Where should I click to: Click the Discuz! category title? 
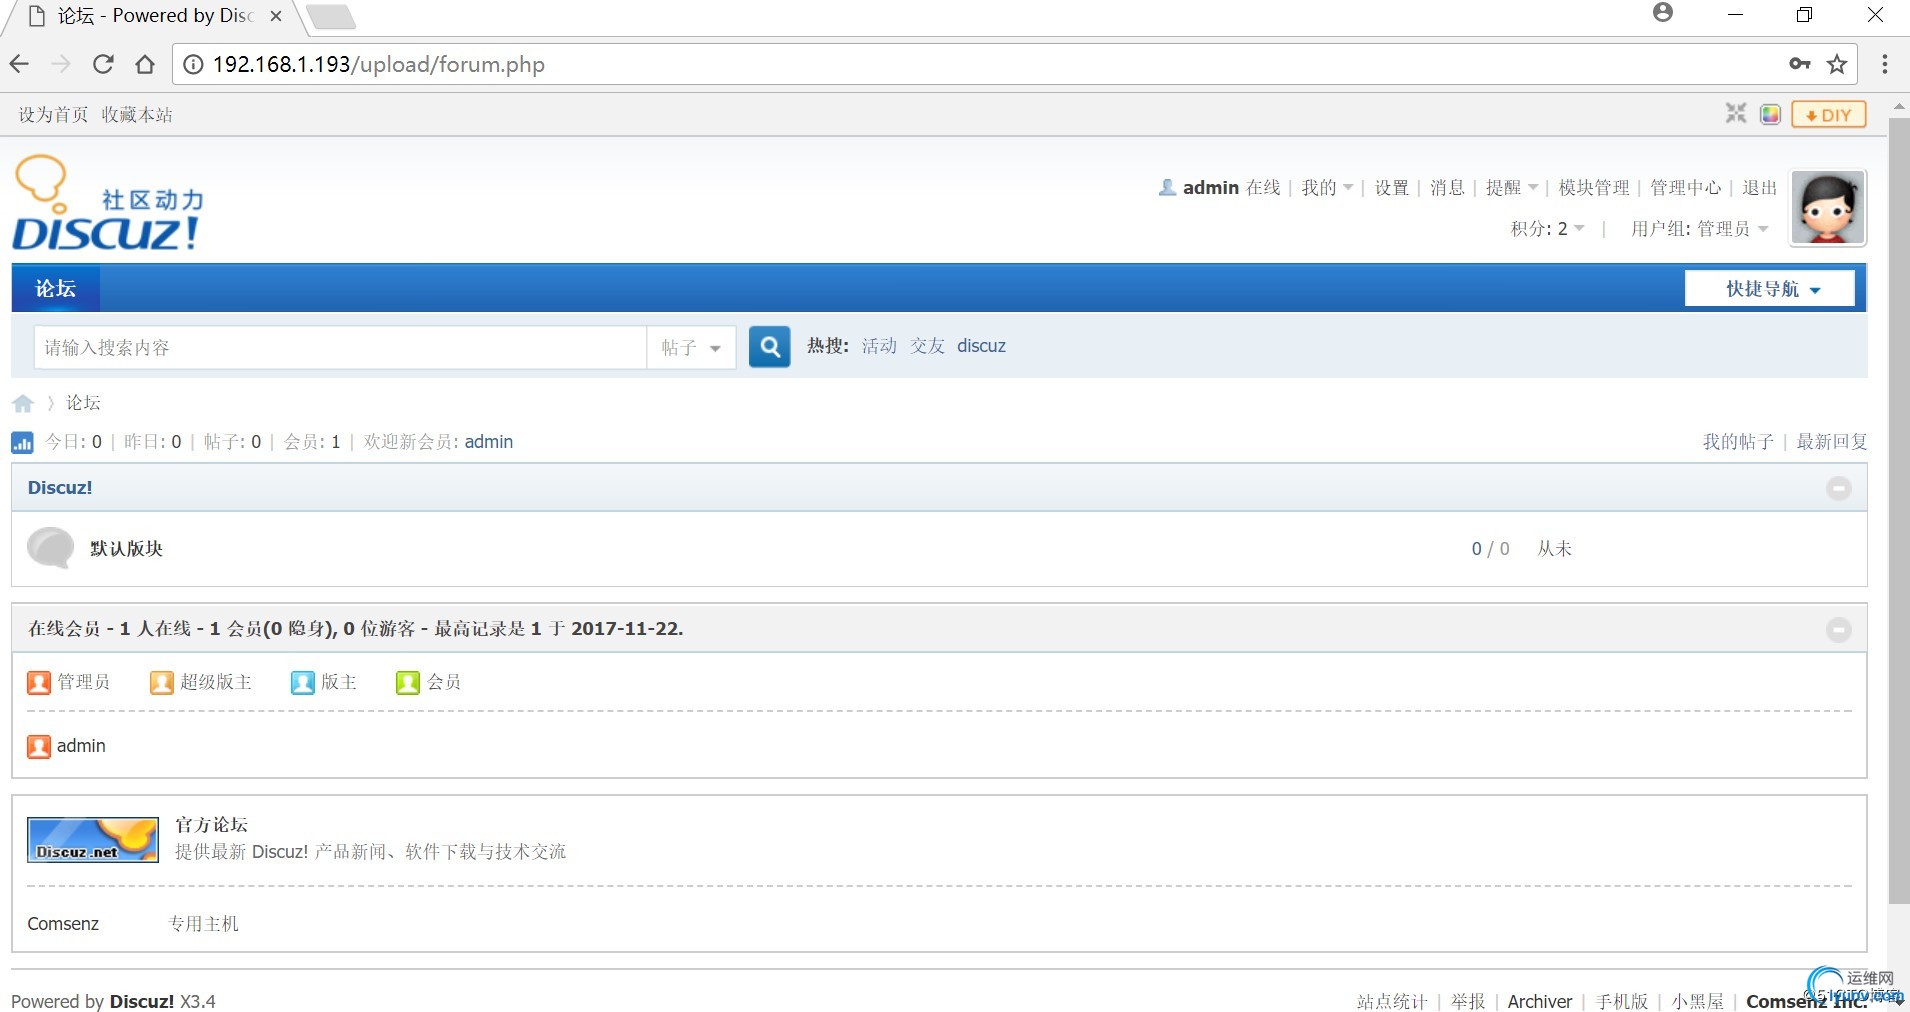pyautogui.click(x=60, y=488)
